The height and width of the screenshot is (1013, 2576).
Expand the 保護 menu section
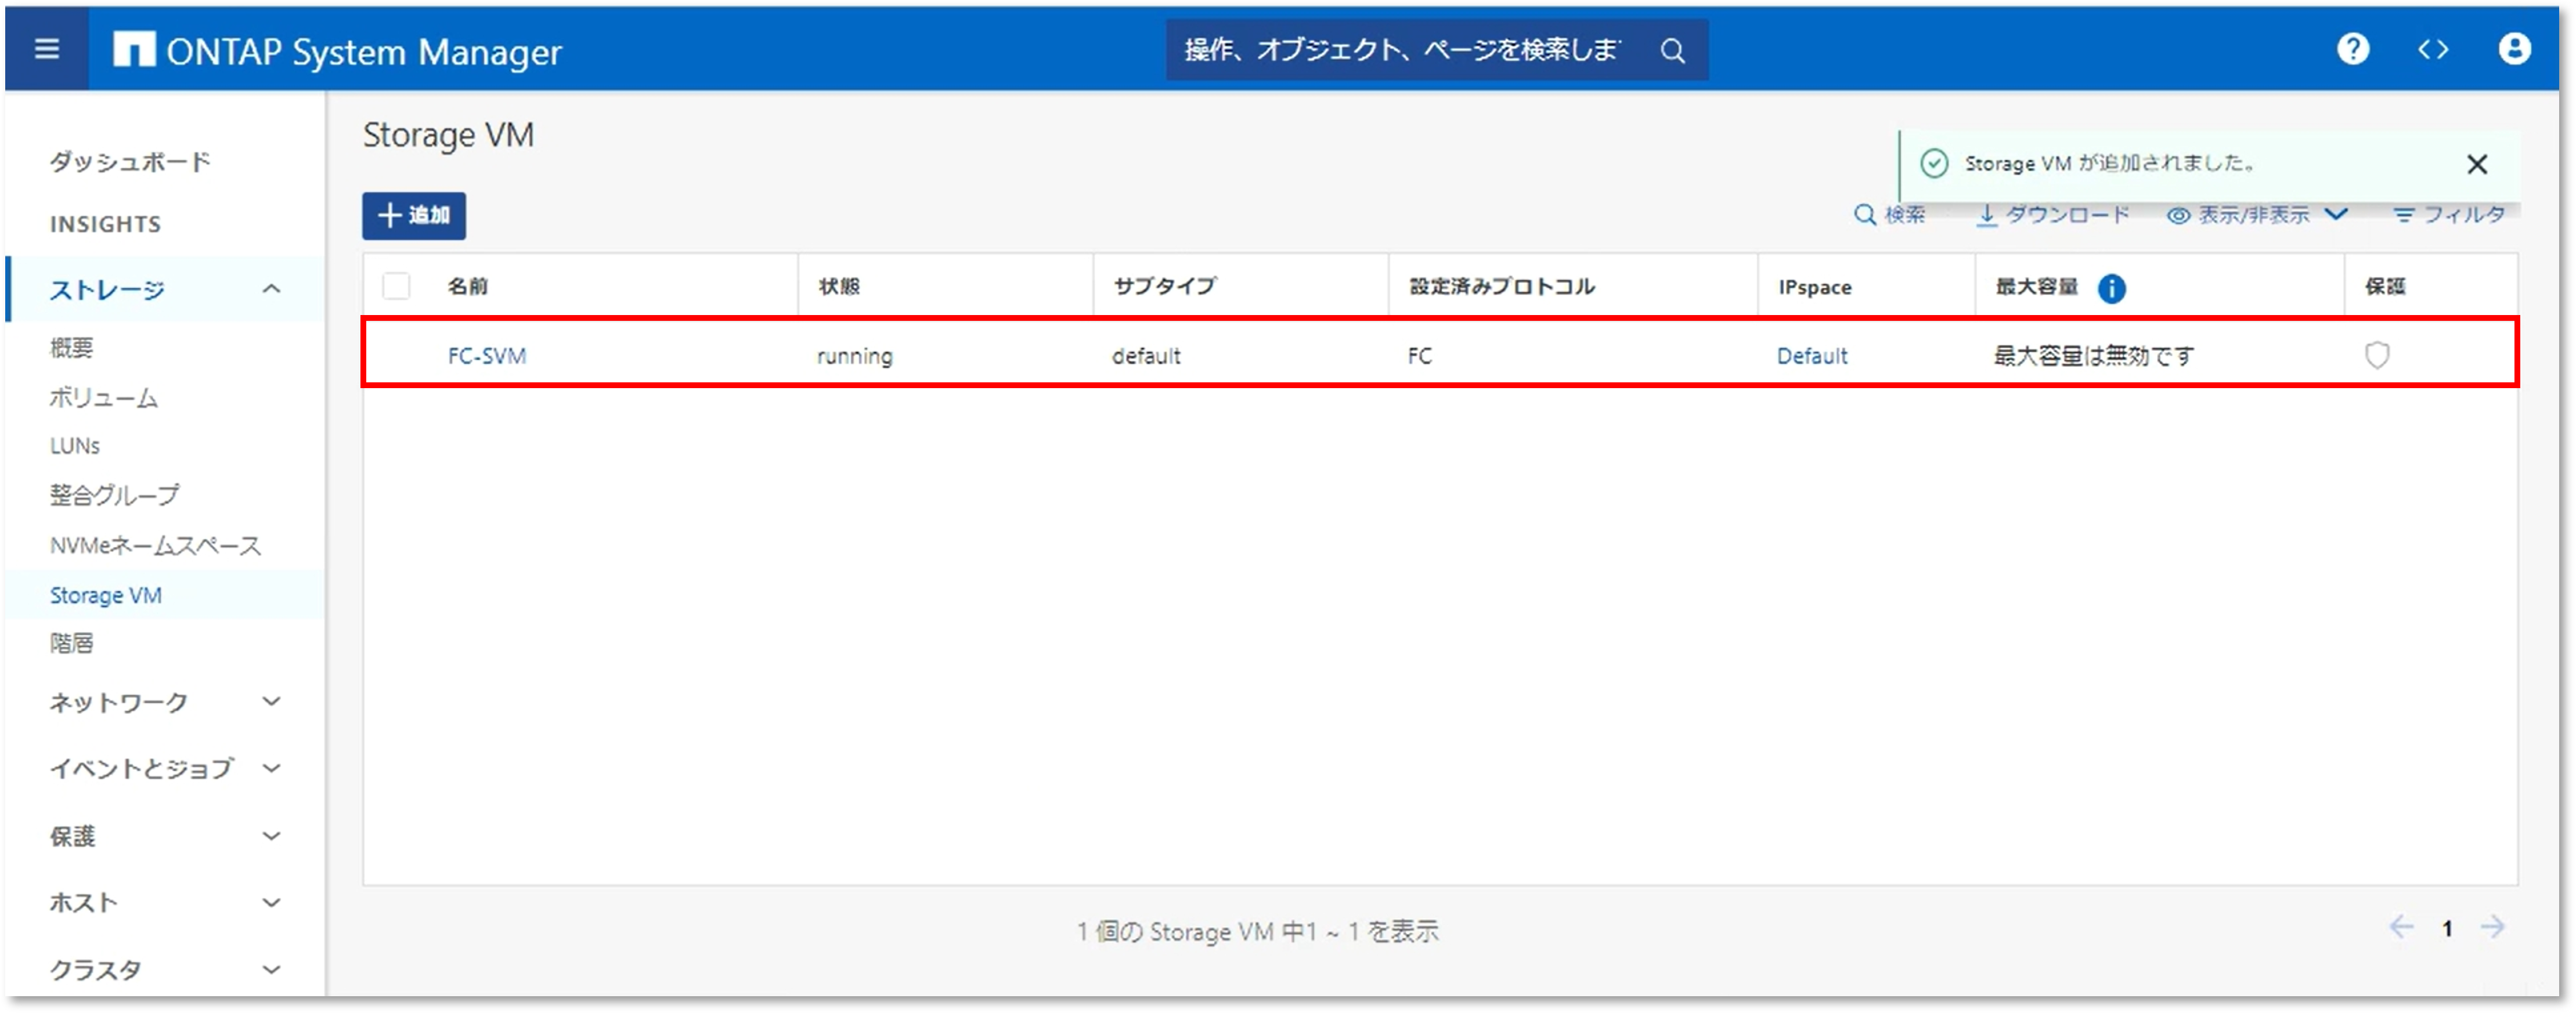(271, 835)
